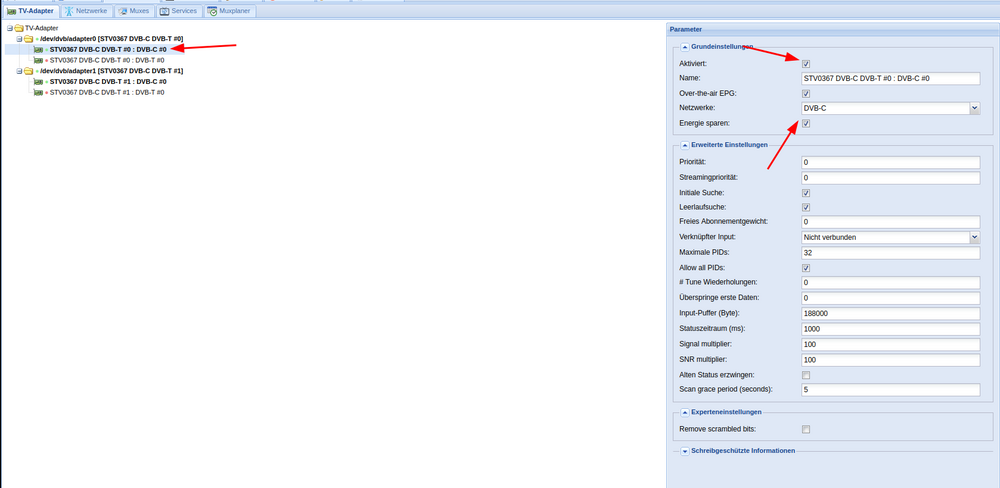This screenshot has height=488, width=1000.
Task: Click the Signal multiplier field
Action: click(x=890, y=344)
